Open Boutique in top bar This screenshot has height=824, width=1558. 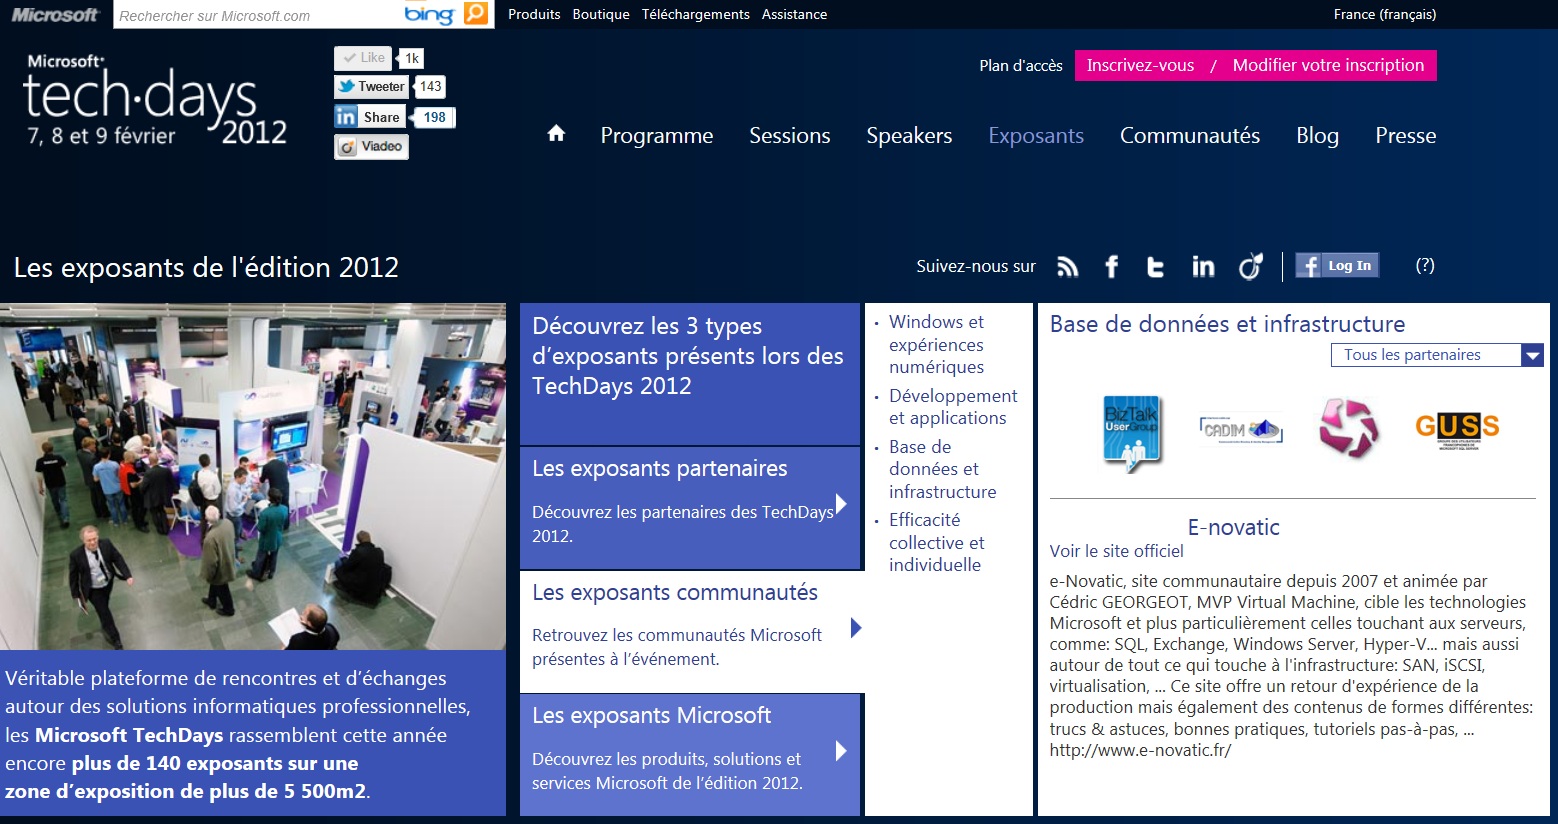pyautogui.click(x=601, y=14)
